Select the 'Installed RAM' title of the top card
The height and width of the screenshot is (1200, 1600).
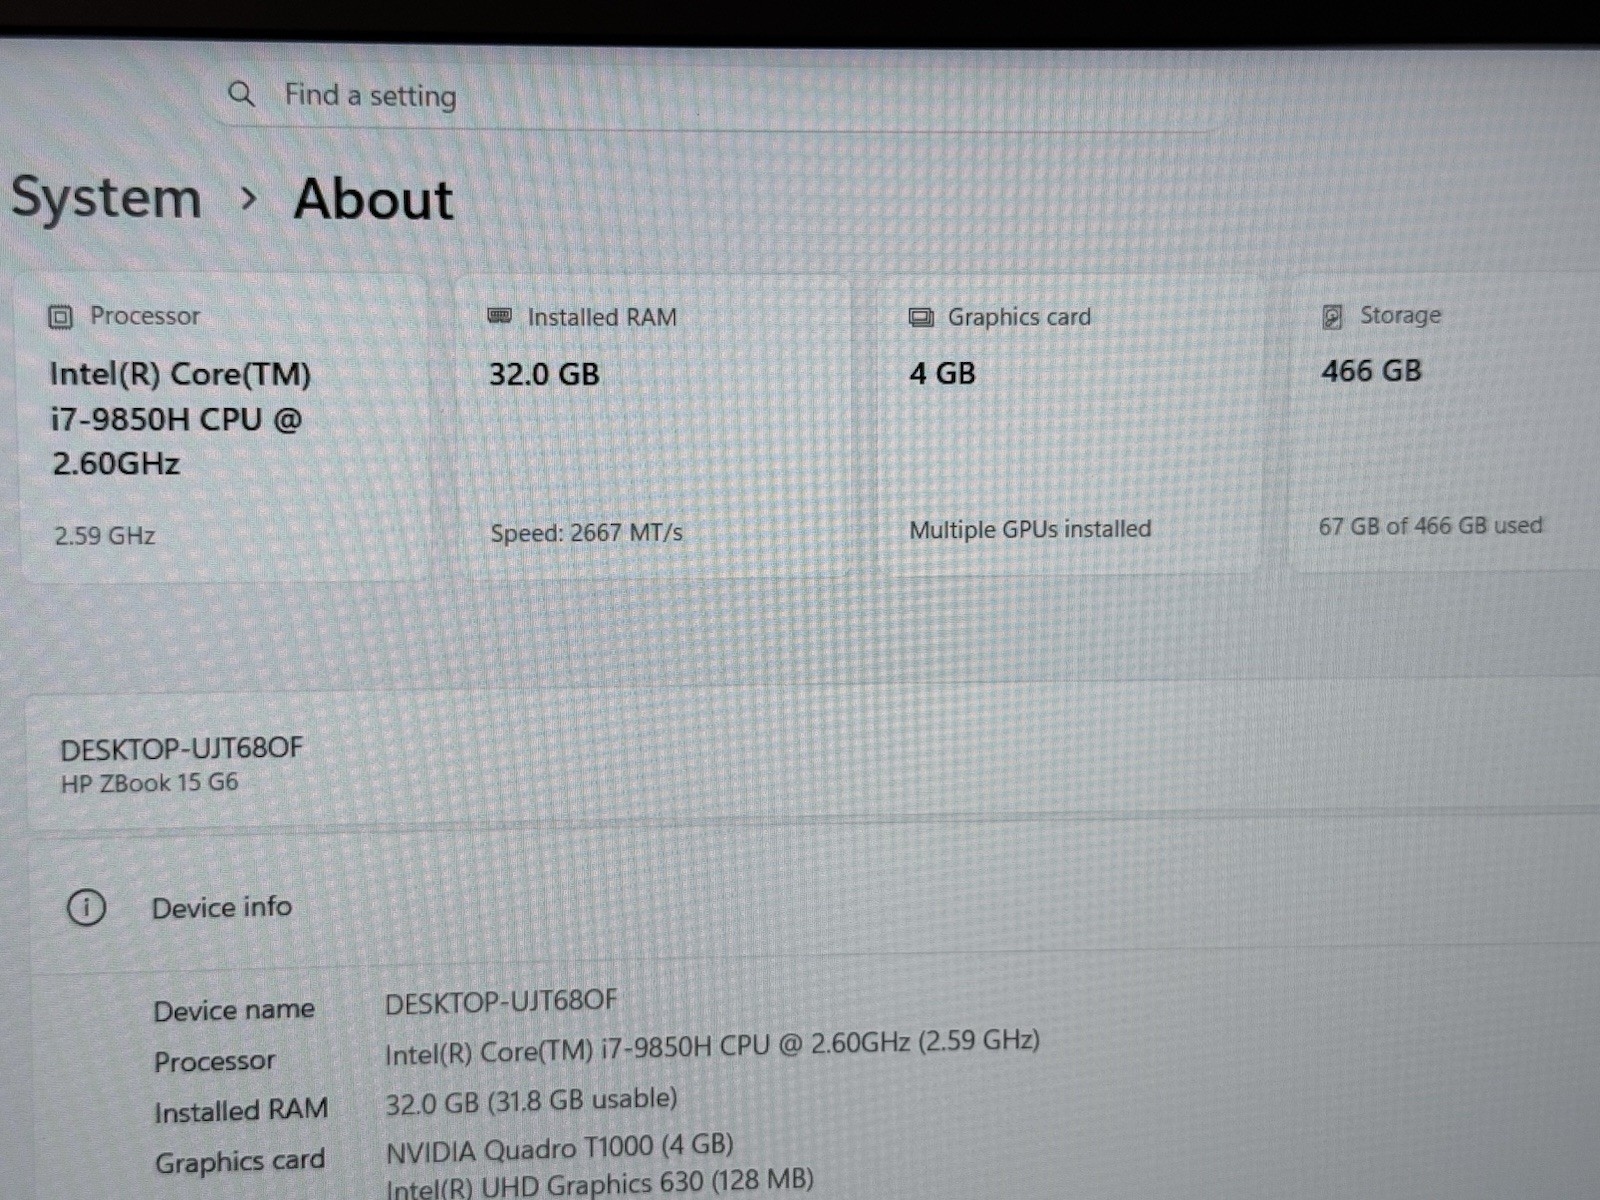click(x=602, y=317)
